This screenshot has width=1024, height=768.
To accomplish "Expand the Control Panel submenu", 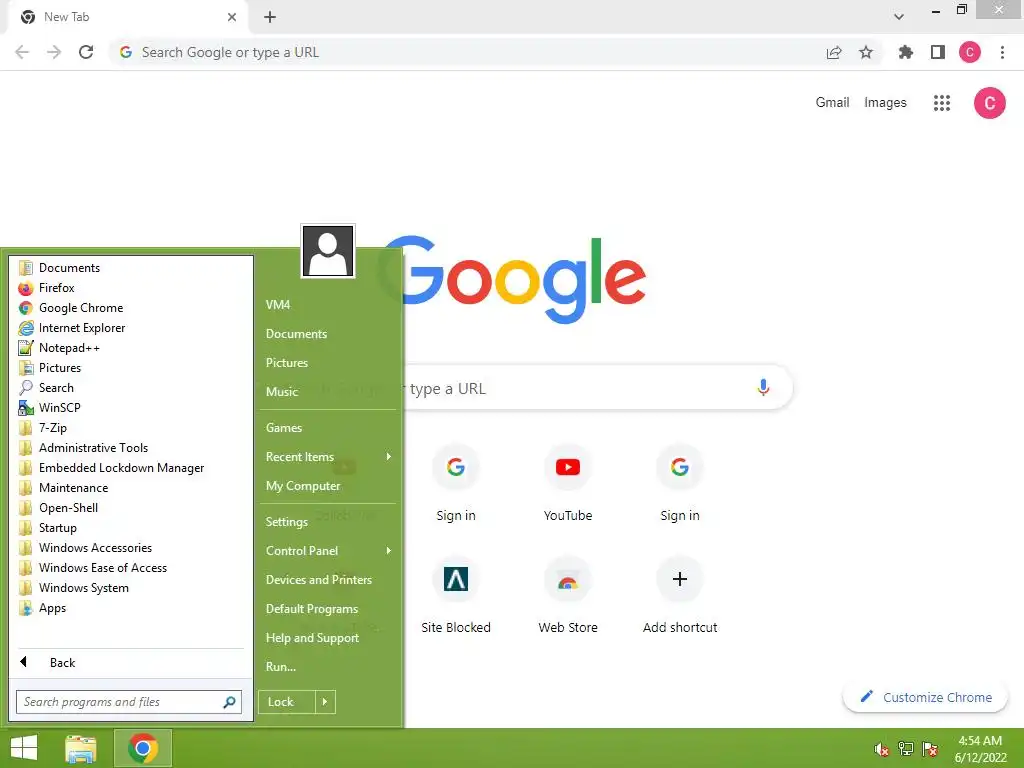I will [328, 551].
